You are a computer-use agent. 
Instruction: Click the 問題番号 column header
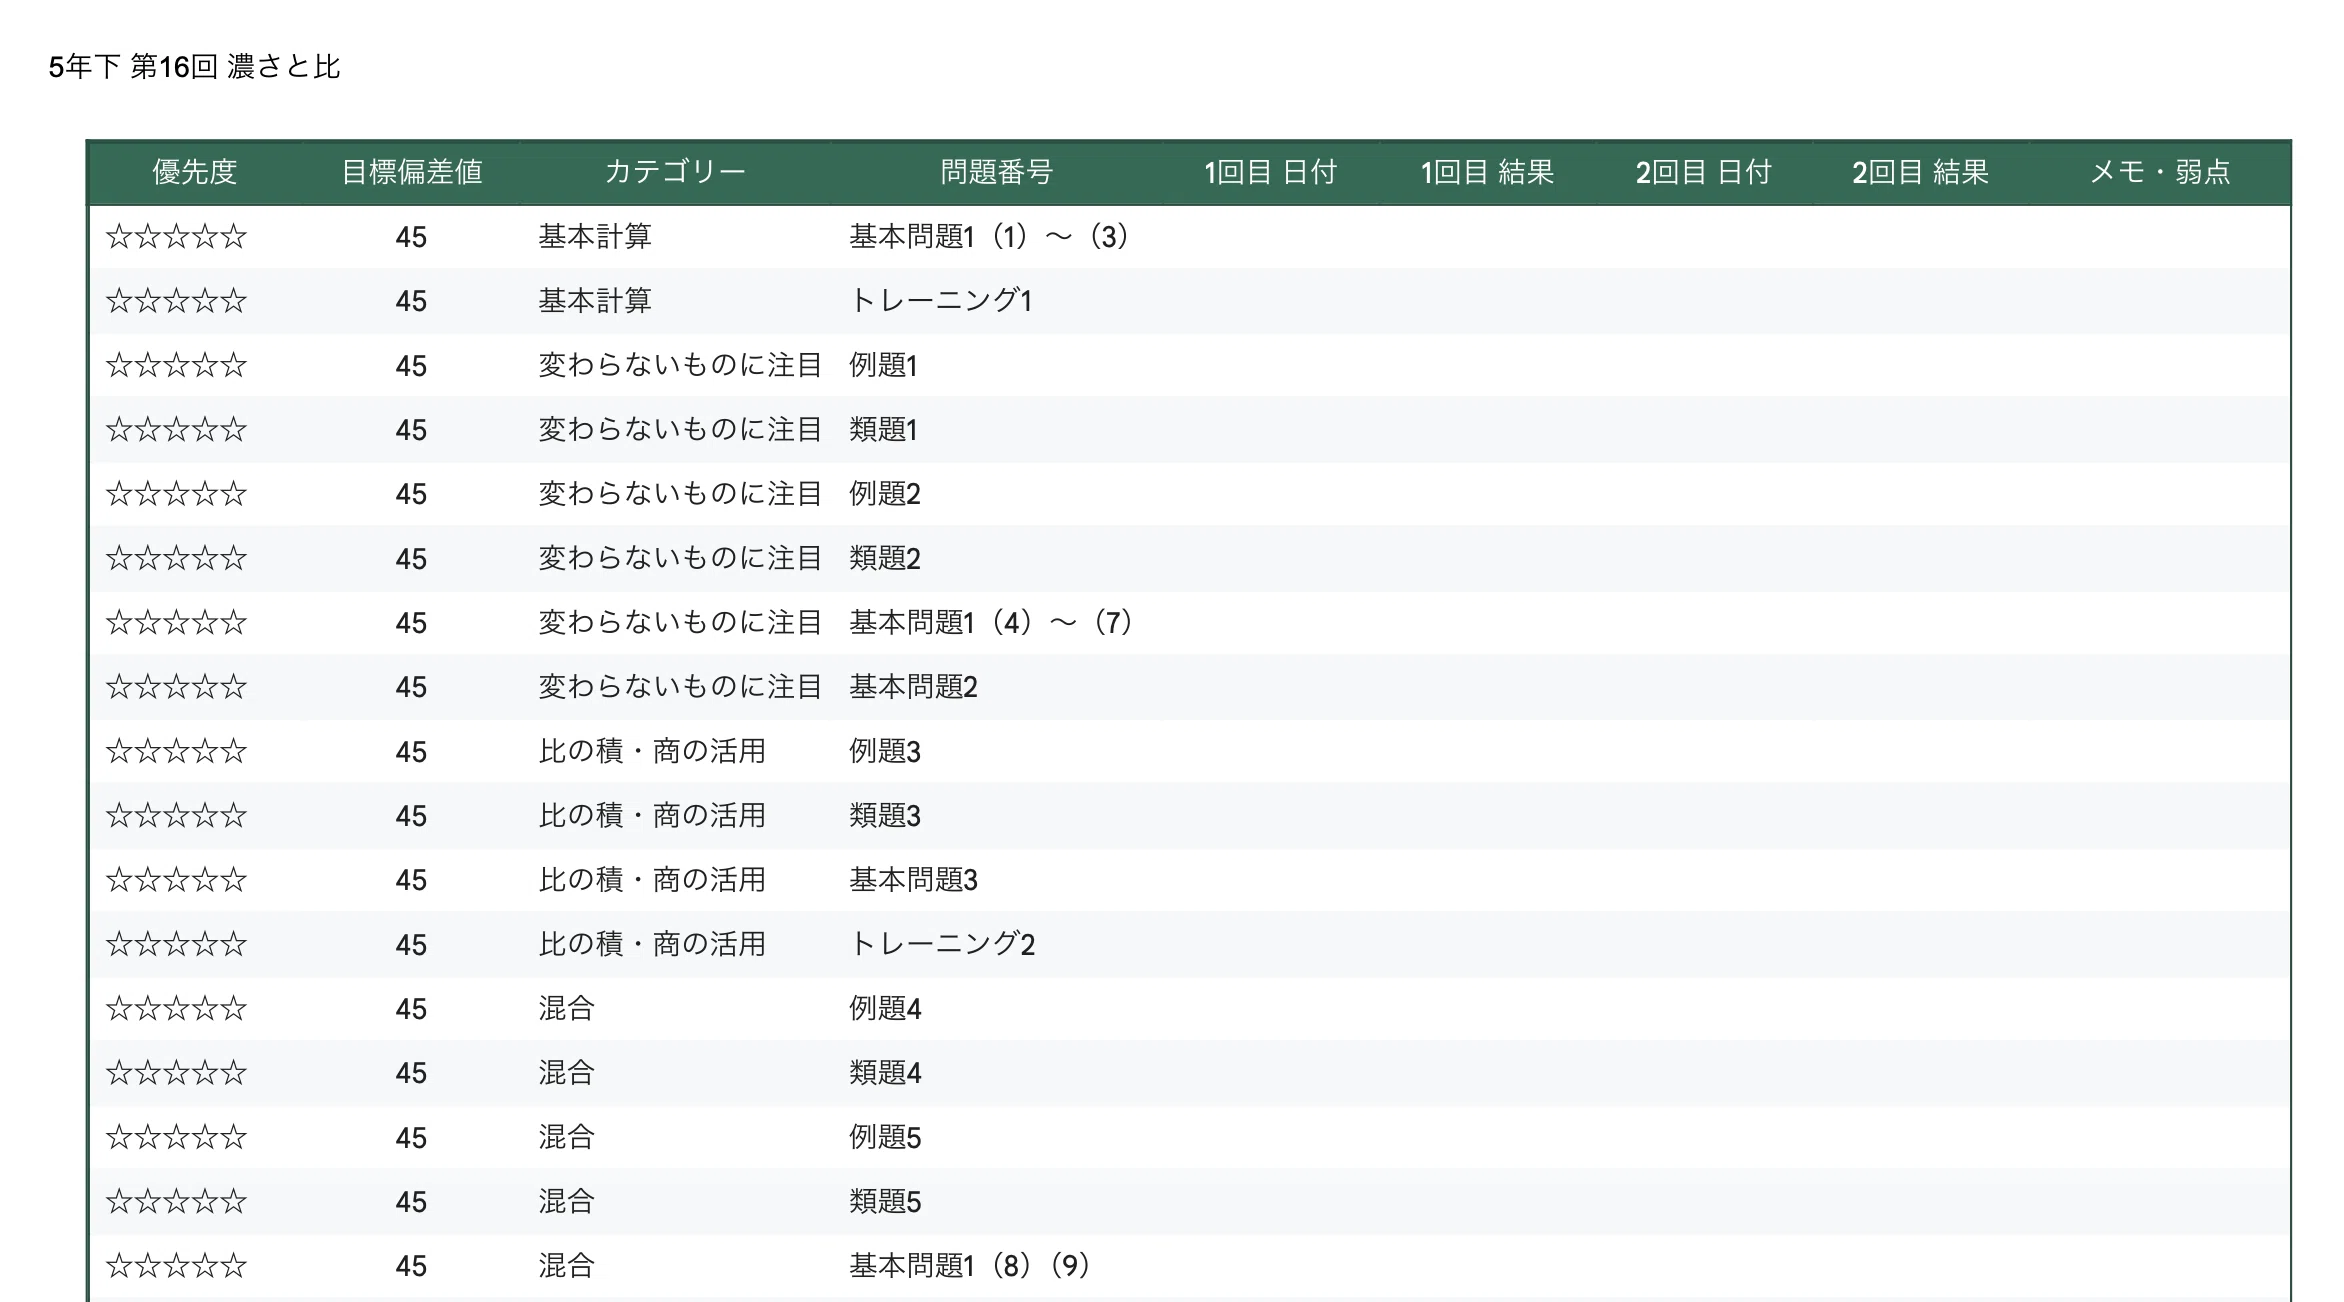pos(997,172)
